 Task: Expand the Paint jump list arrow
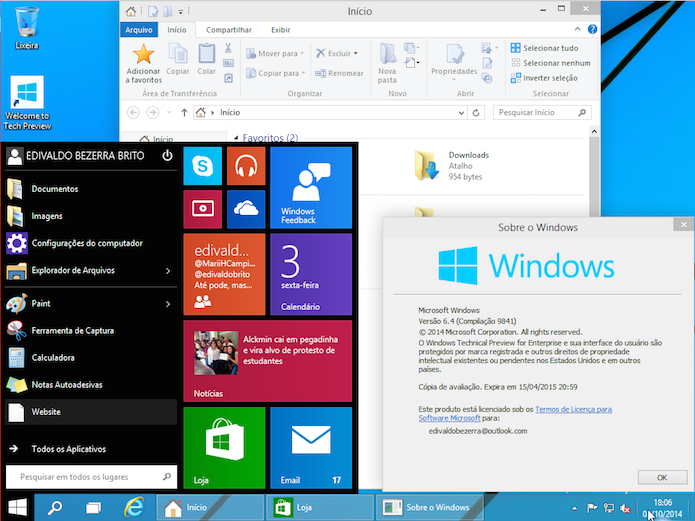coord(168,304)
